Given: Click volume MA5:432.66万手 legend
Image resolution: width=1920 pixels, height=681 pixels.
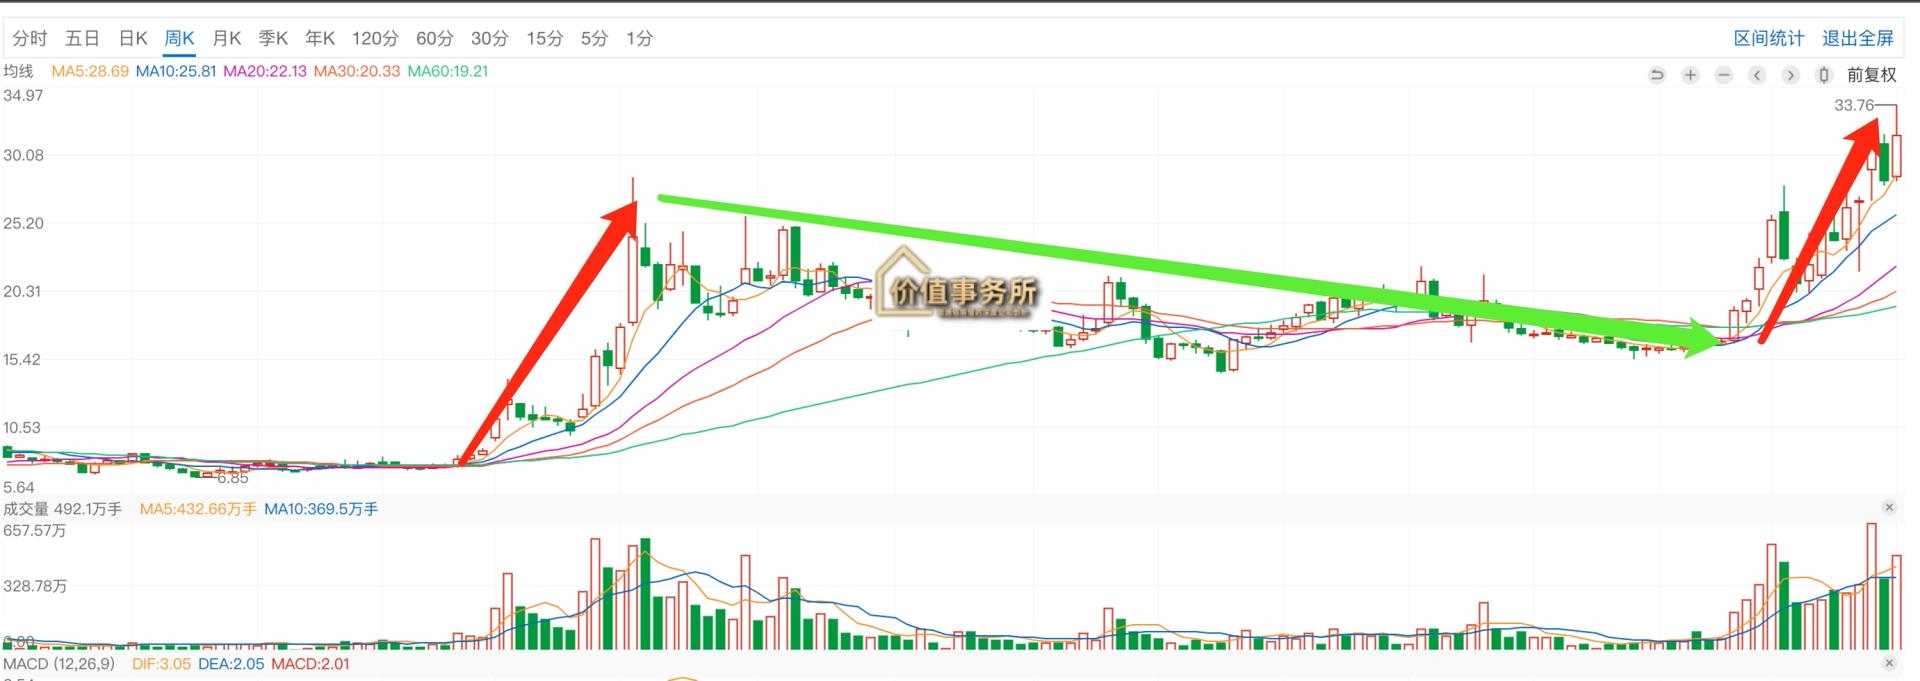Looking at the screenshot, I should [x=198, y=509].
